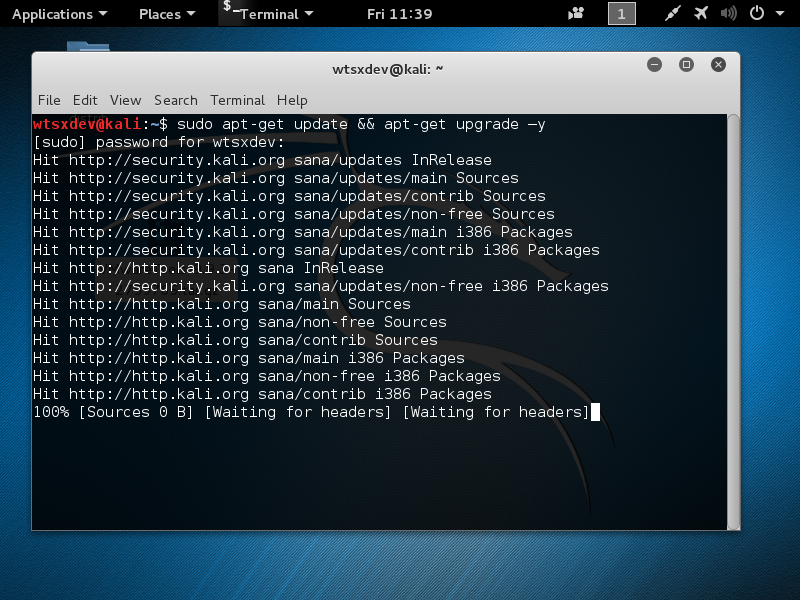This screenshot has width=800, height=600.
Task: Open the Fri 11:39 clock display
Action: 399,14
